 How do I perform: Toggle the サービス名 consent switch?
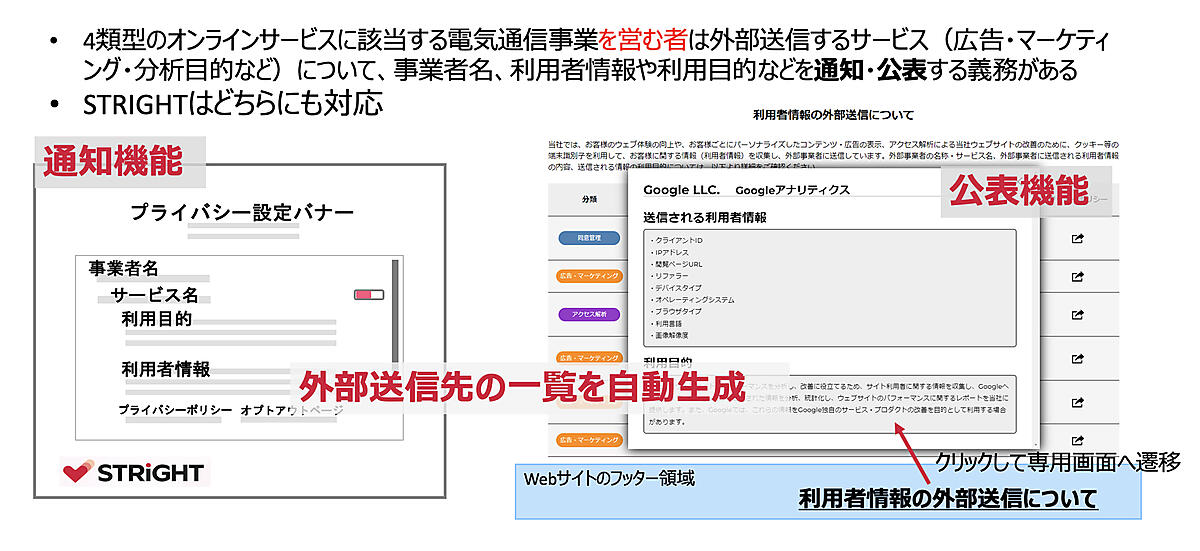(368, 295)
